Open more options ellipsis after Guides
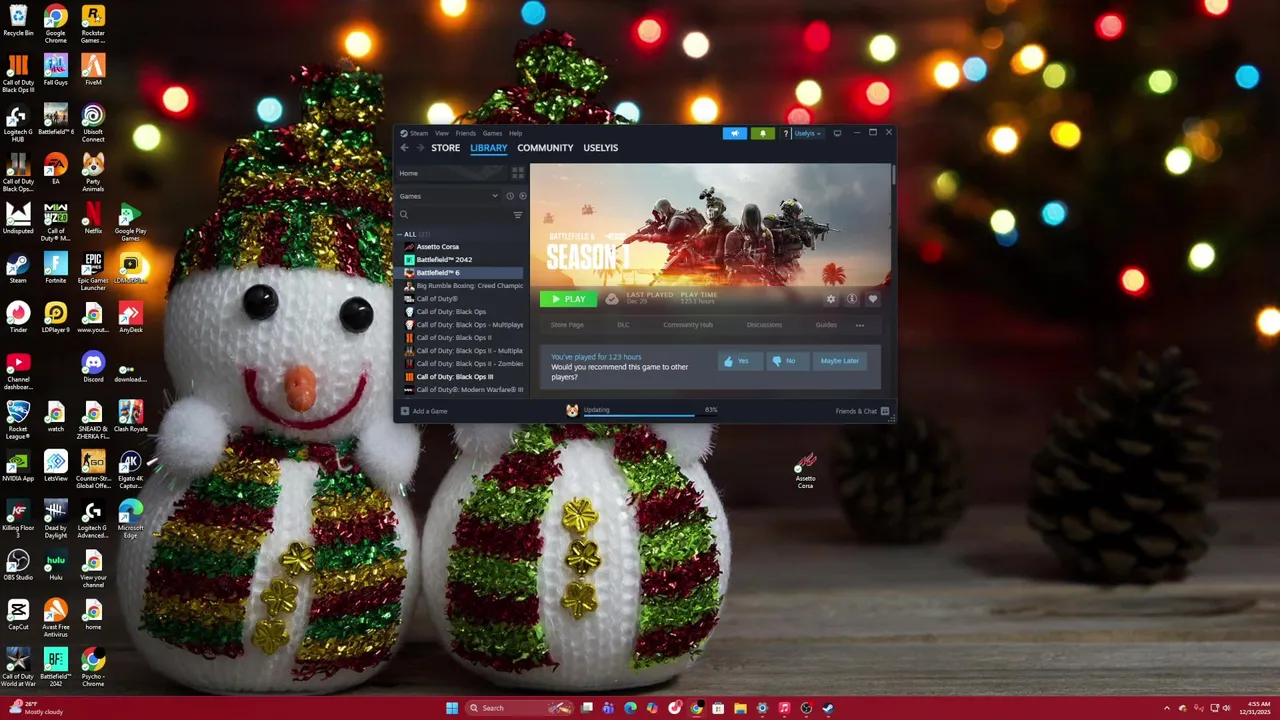 point(859,325)
